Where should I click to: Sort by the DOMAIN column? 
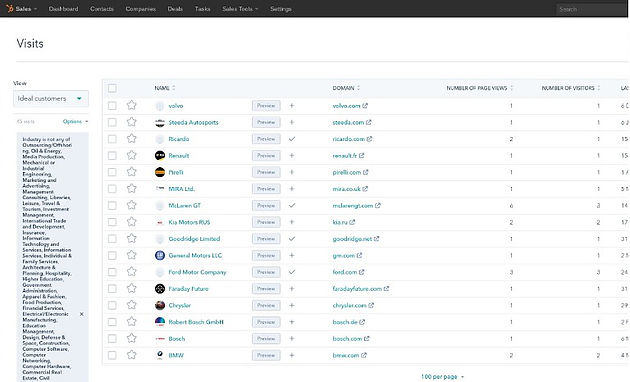click(346, 88)
